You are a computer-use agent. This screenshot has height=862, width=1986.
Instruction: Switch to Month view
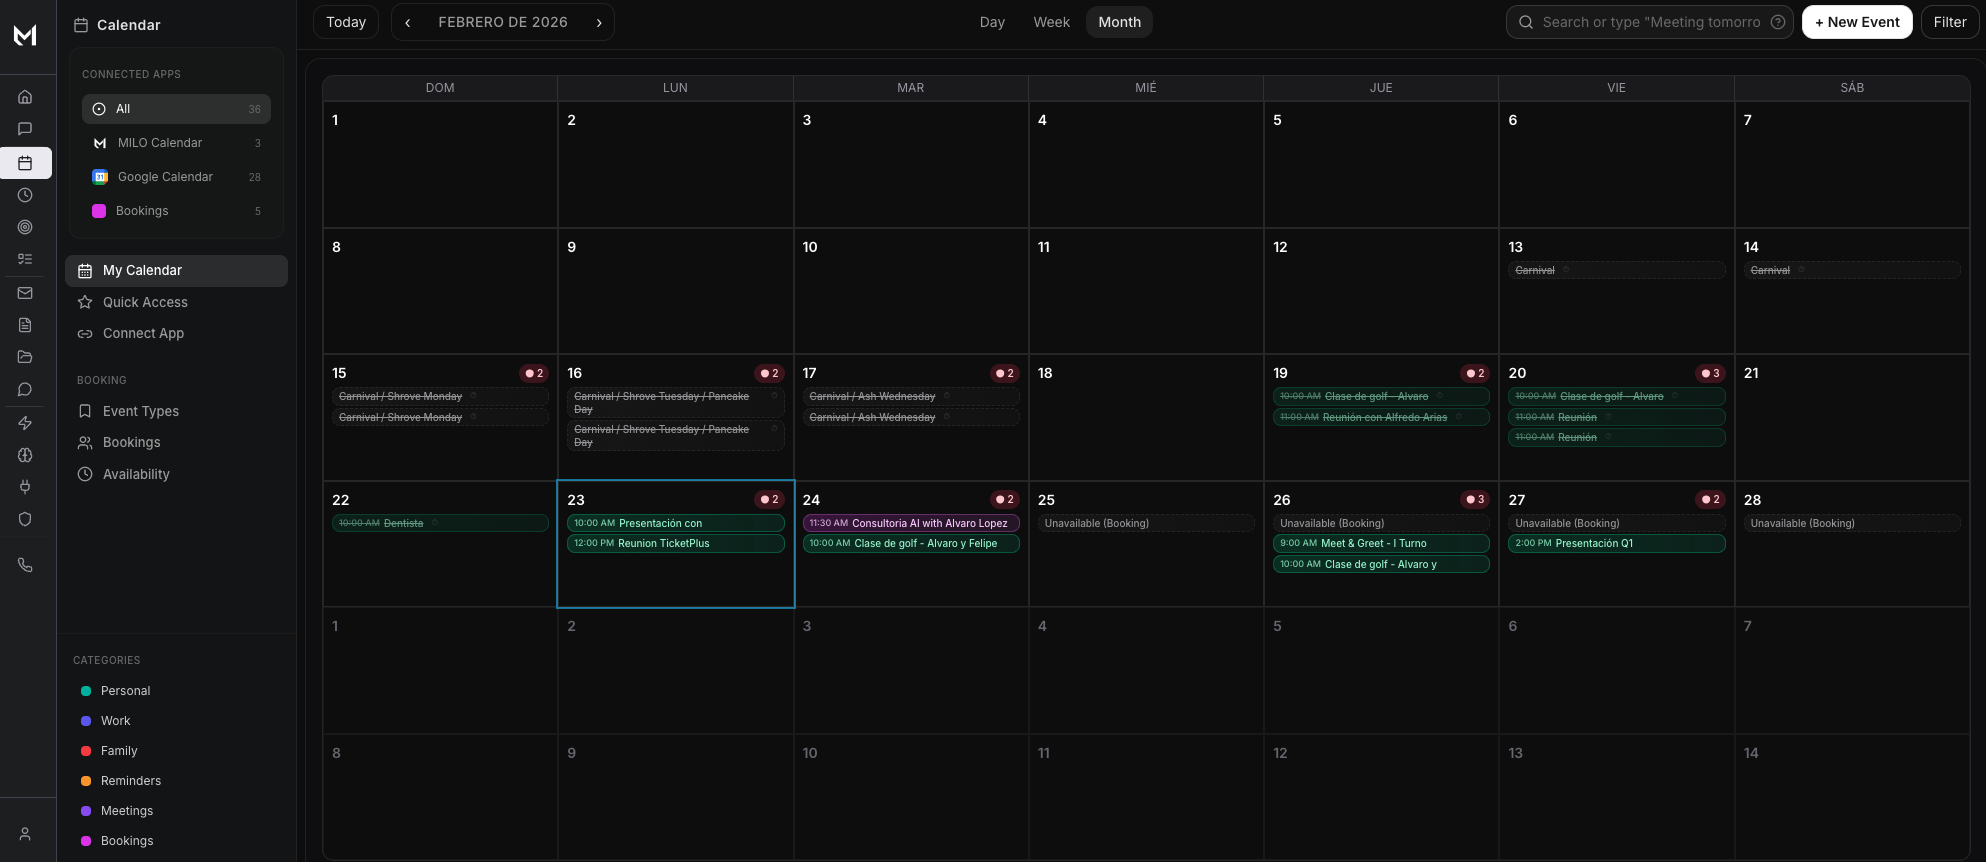(x=1119, y=22)
